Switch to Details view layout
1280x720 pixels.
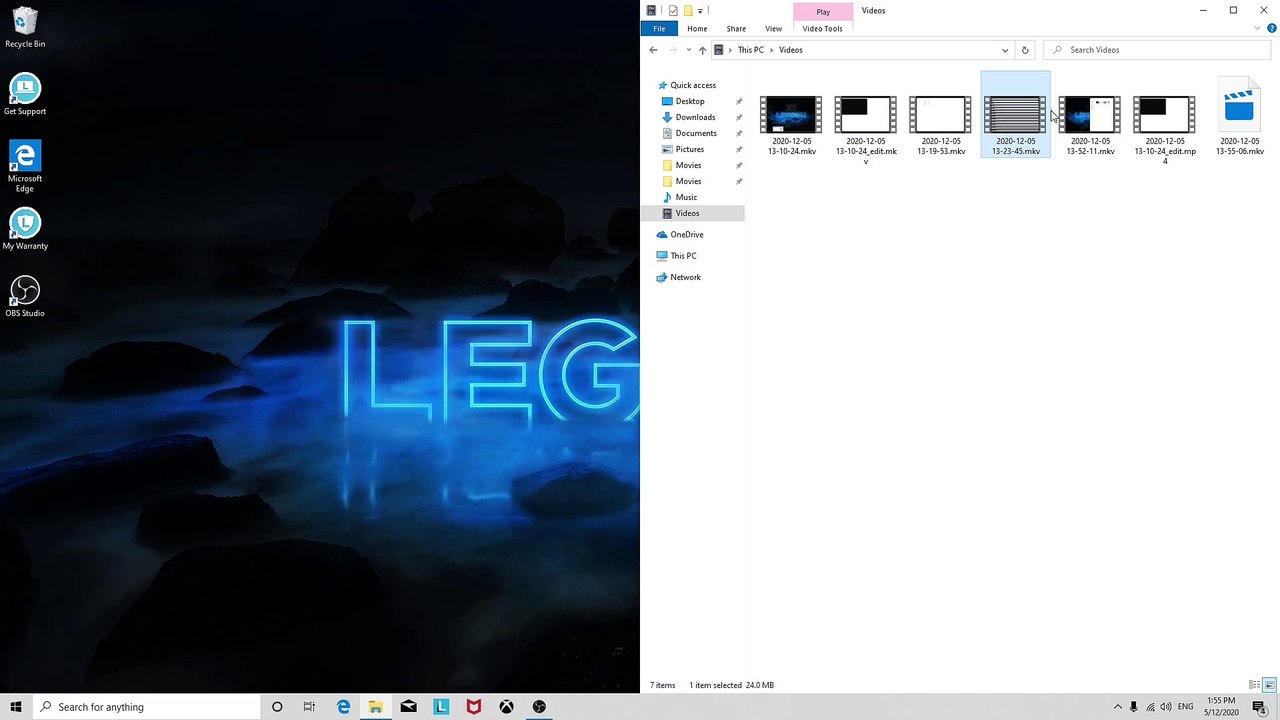pyautogui.click(x=1254, y=685)
